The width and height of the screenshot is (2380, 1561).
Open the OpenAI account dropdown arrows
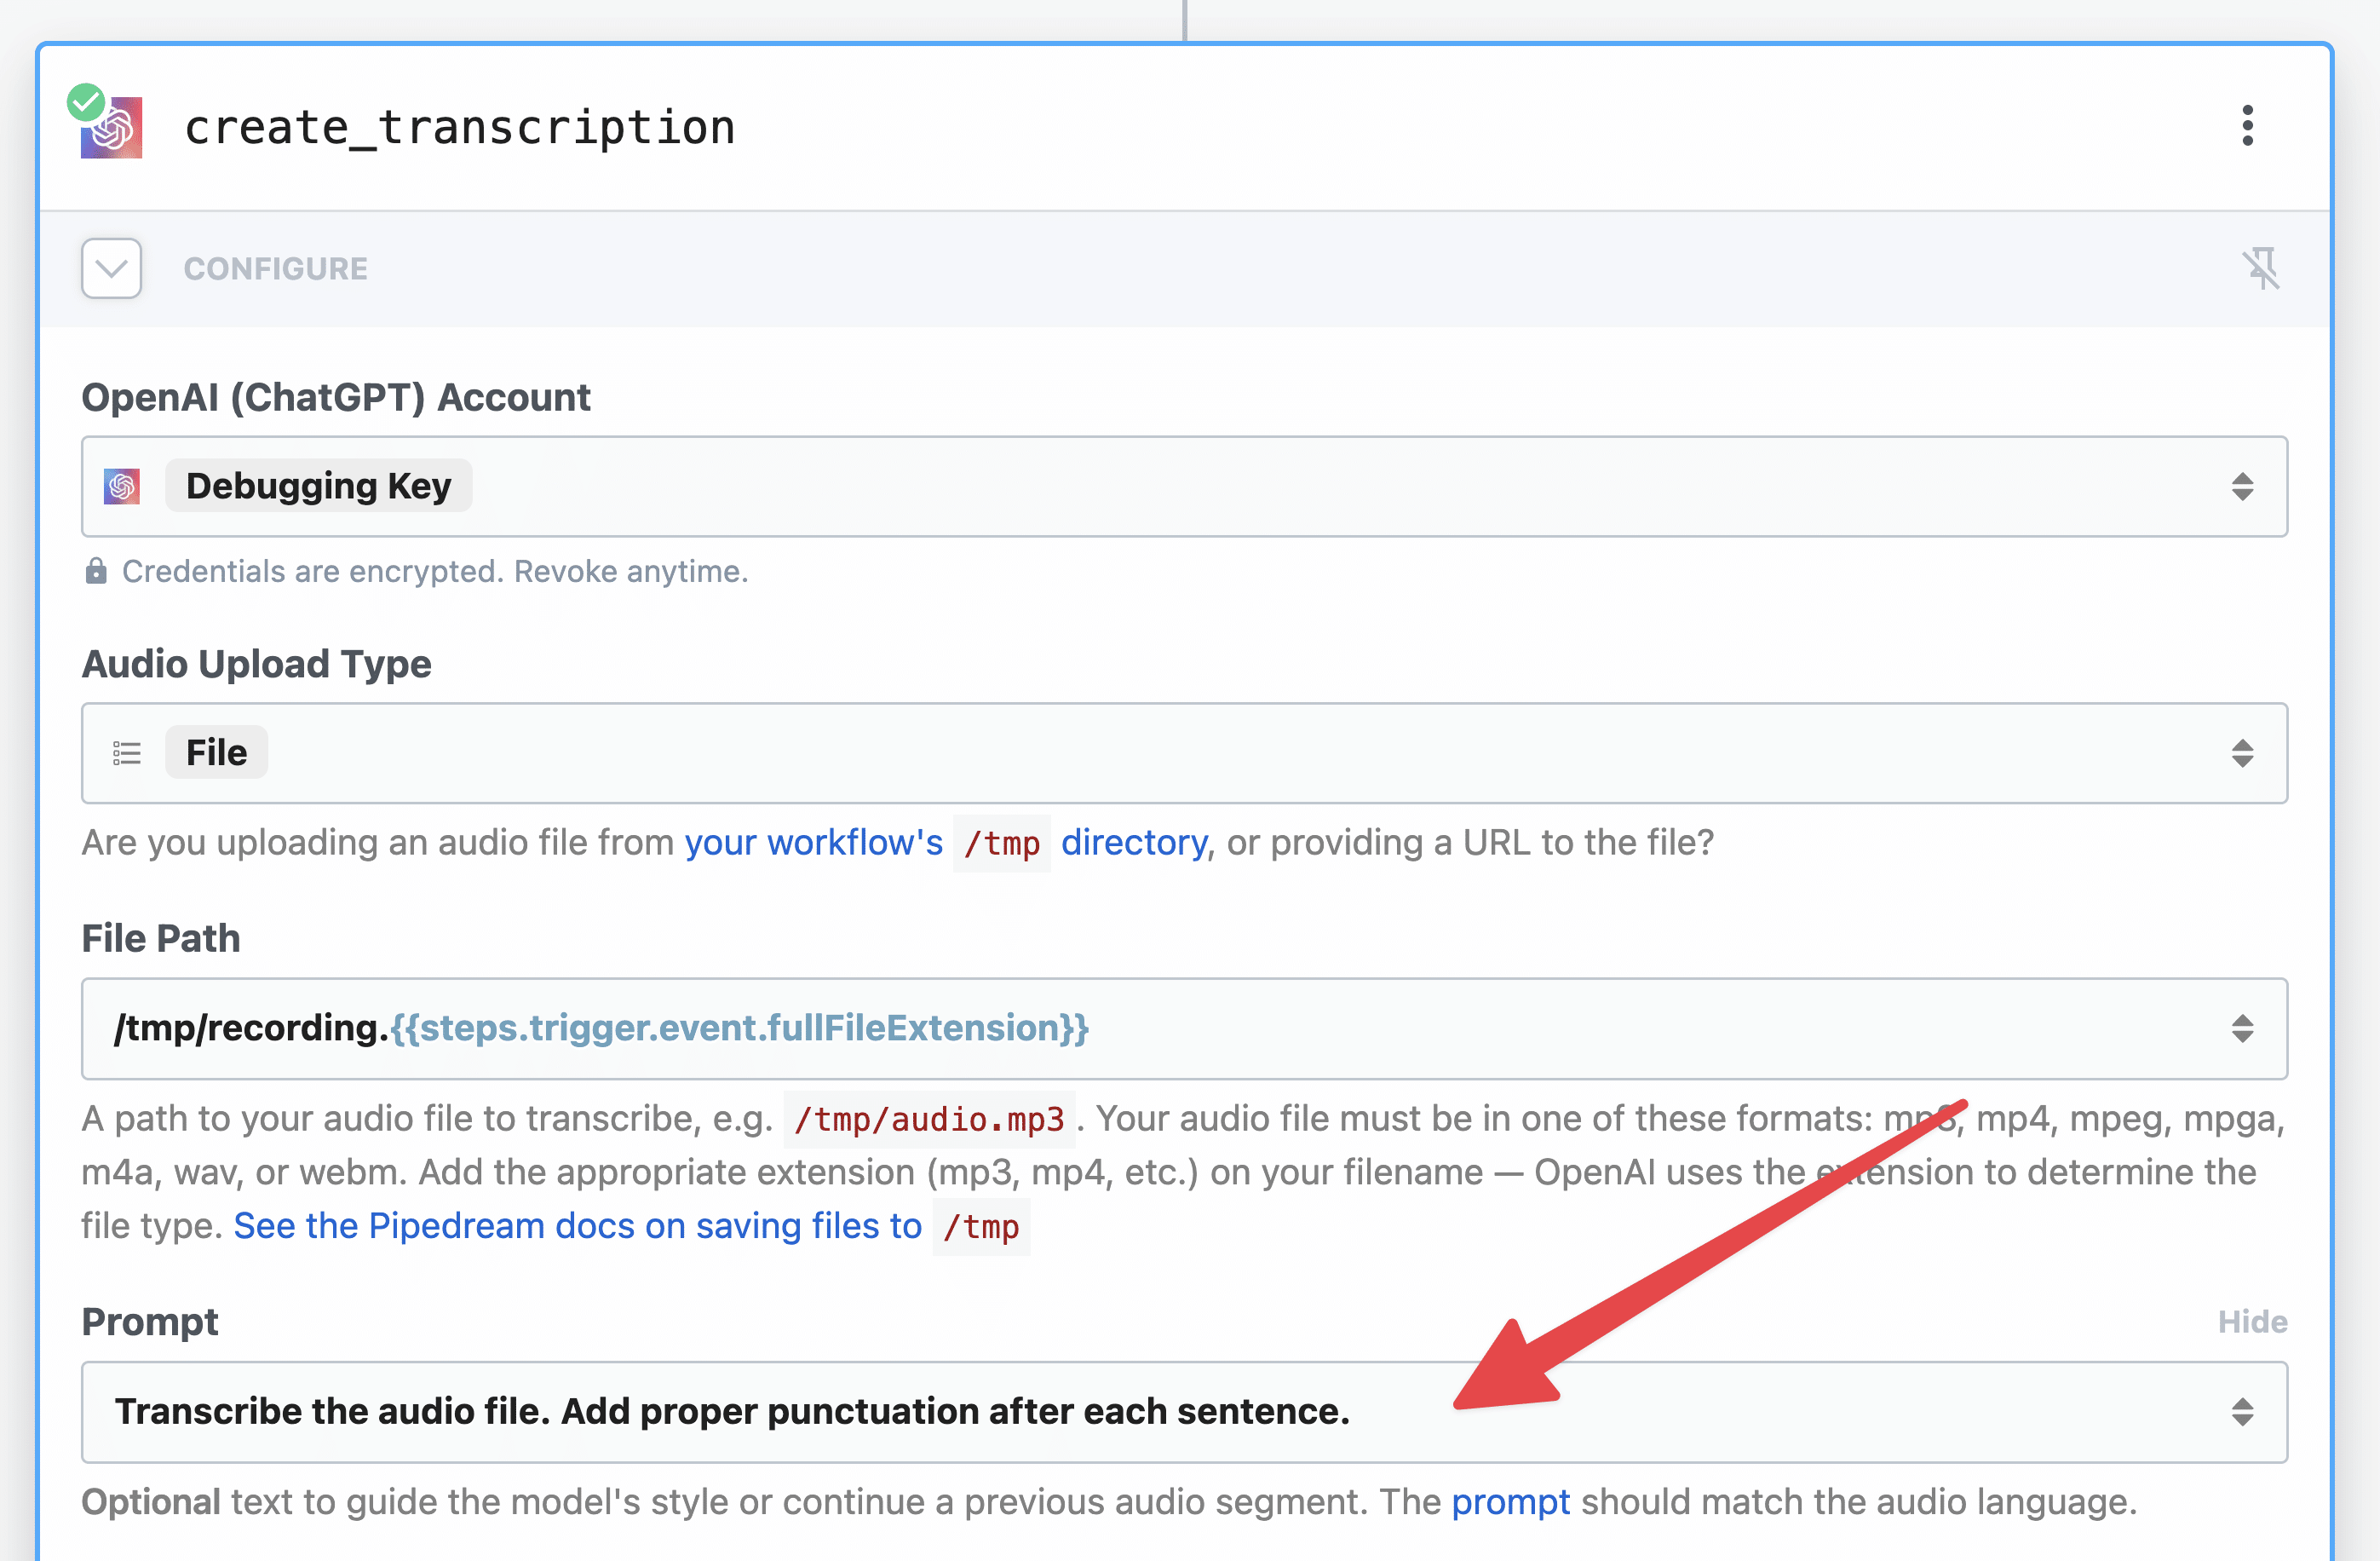point(2242,487)
